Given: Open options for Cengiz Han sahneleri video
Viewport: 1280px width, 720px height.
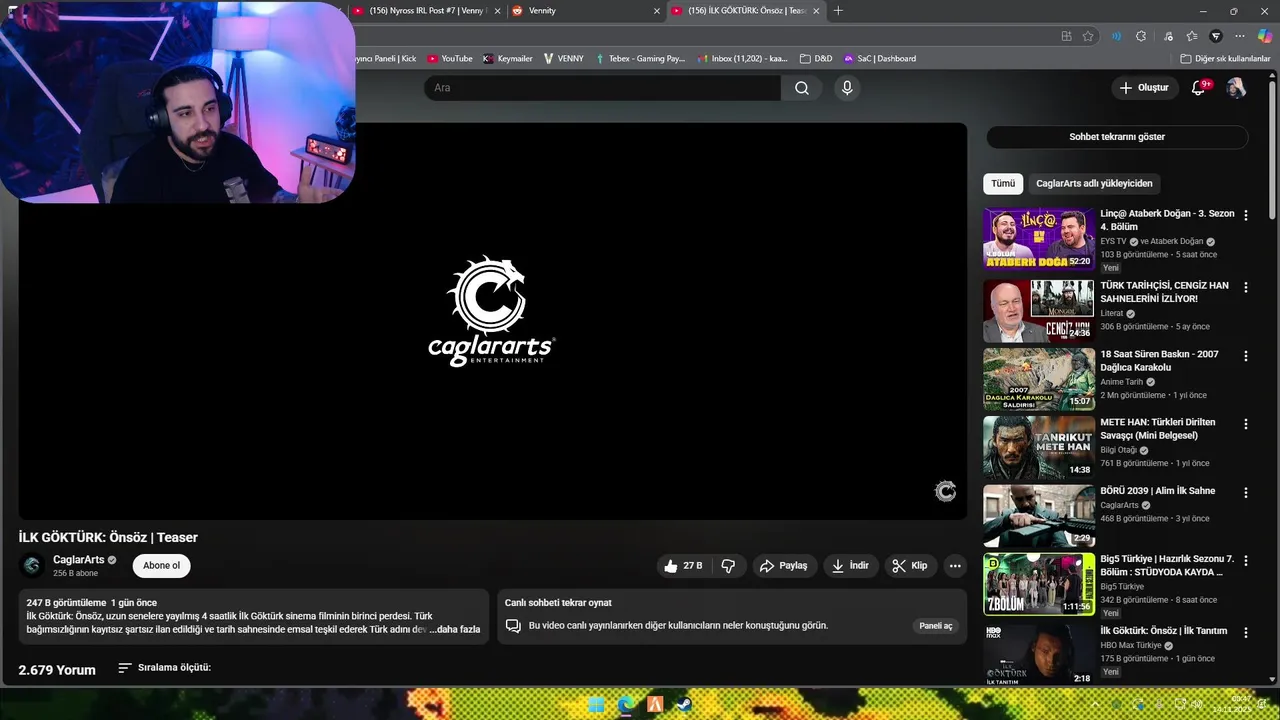Looking at the screenshot, I should tap(1245, 287).
